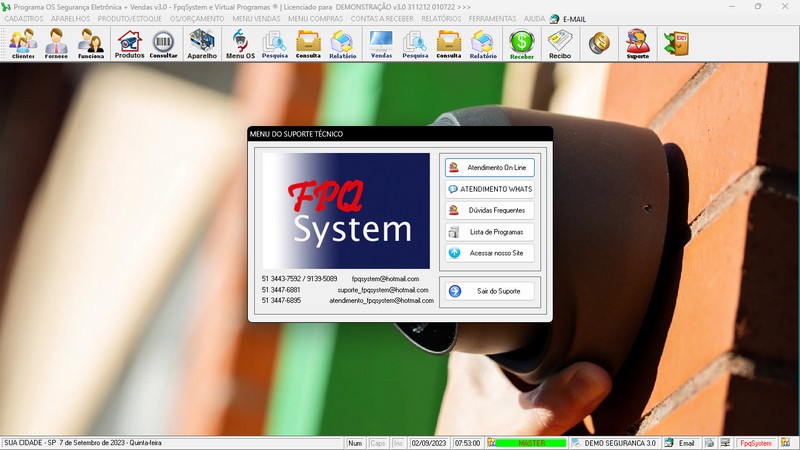The width and height of the screenshot is (800, 450).
Task: Open the RELATÓRIOS menu
Action: tap(440, 19)
